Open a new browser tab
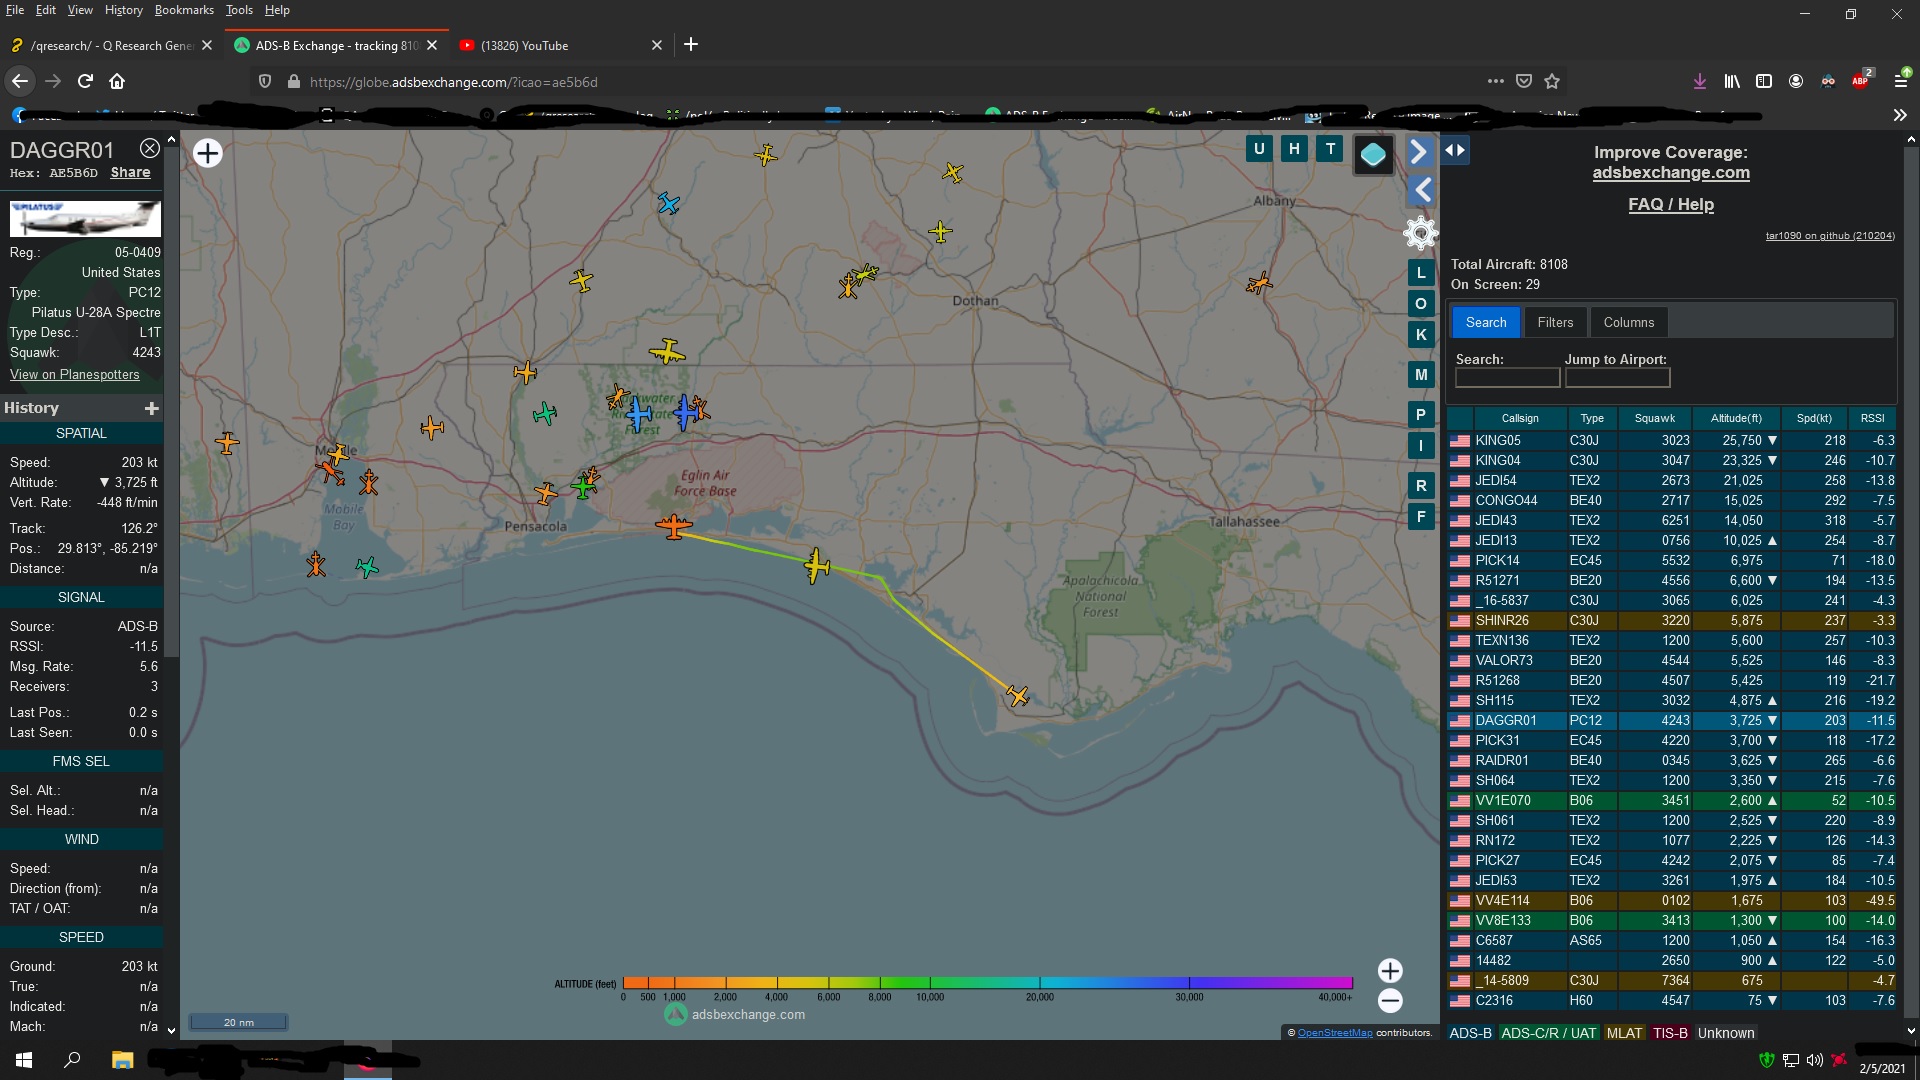Image resolution: width=1920 pixels, height=1080 pixels. 691,44
